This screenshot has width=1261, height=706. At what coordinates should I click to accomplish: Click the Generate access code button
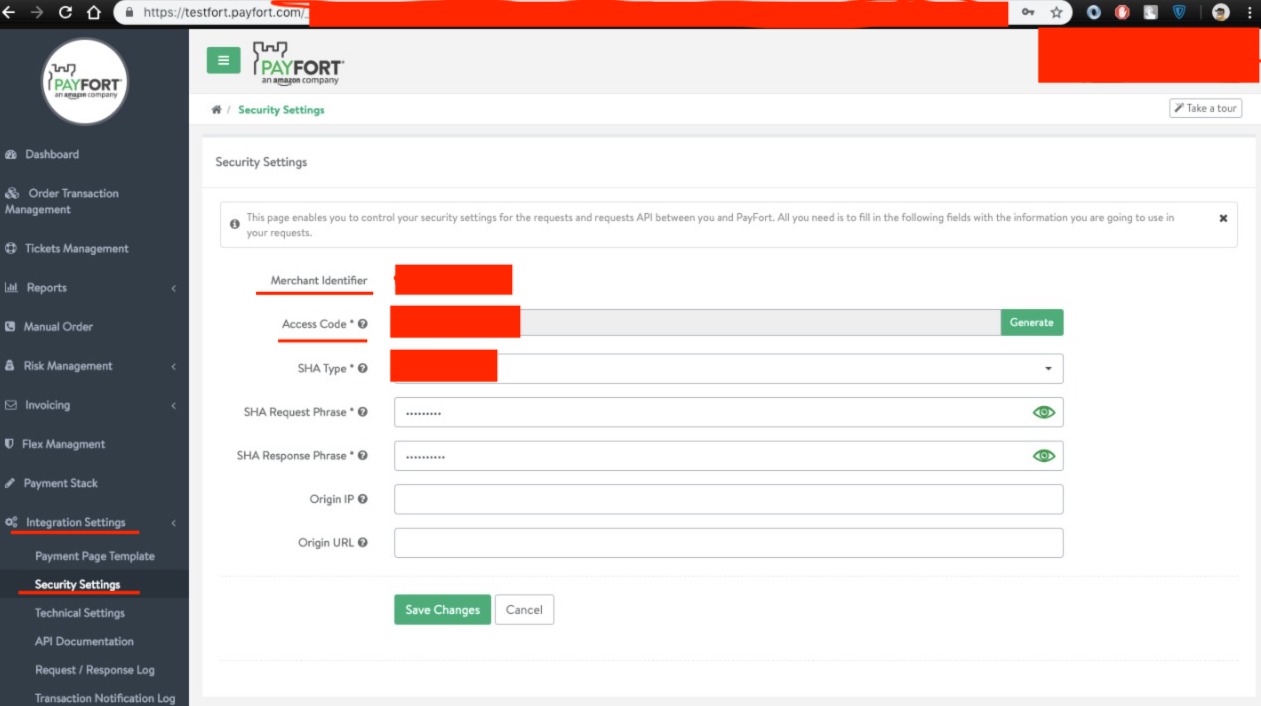point(1032,322)
